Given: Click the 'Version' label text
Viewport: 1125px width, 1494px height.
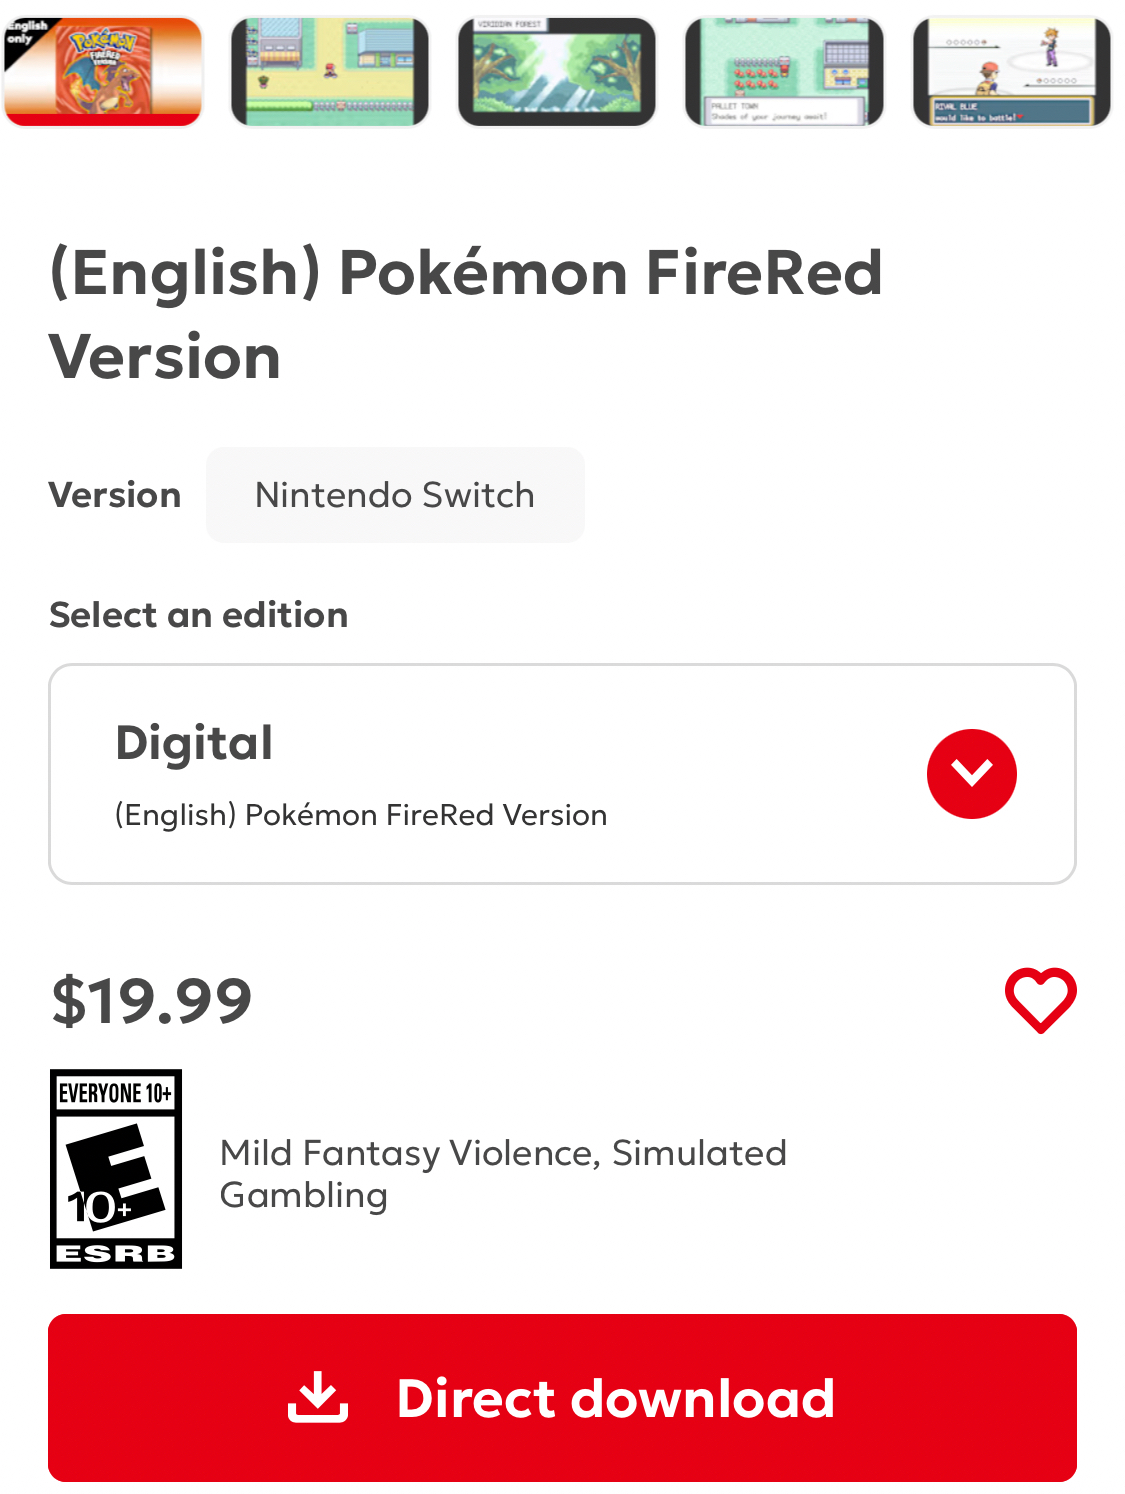Looking at the screenshot, I should click(x=115, y=495).
